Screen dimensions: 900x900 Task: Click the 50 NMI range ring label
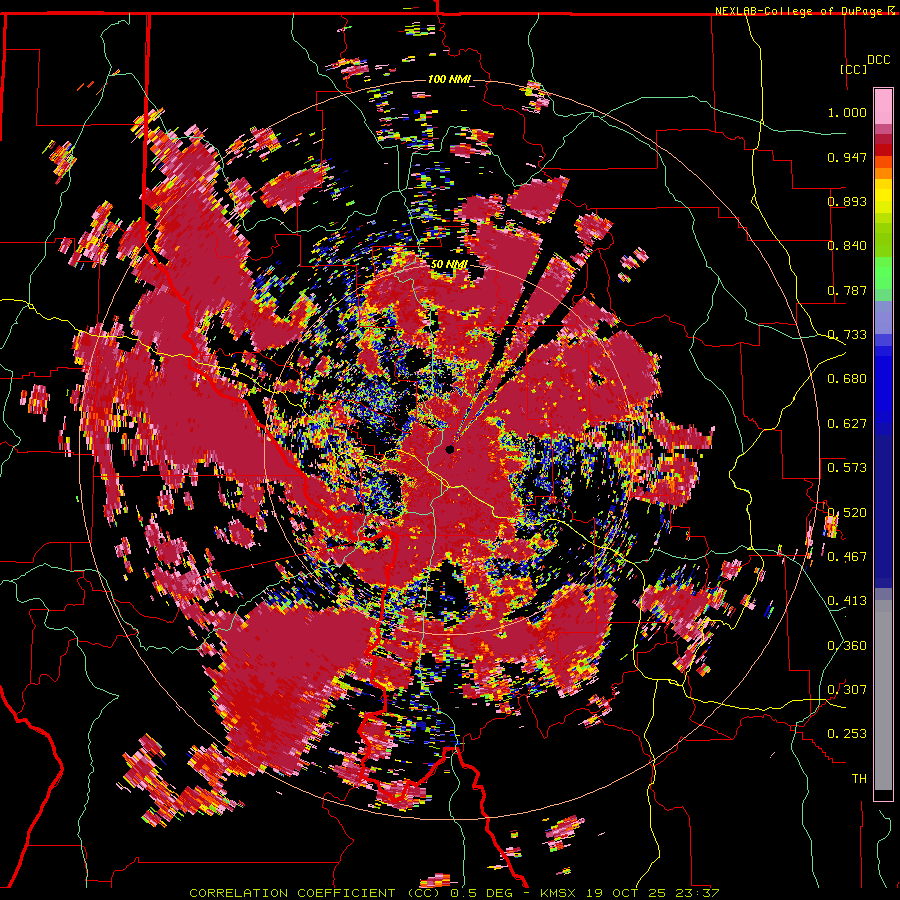(449, 265)
